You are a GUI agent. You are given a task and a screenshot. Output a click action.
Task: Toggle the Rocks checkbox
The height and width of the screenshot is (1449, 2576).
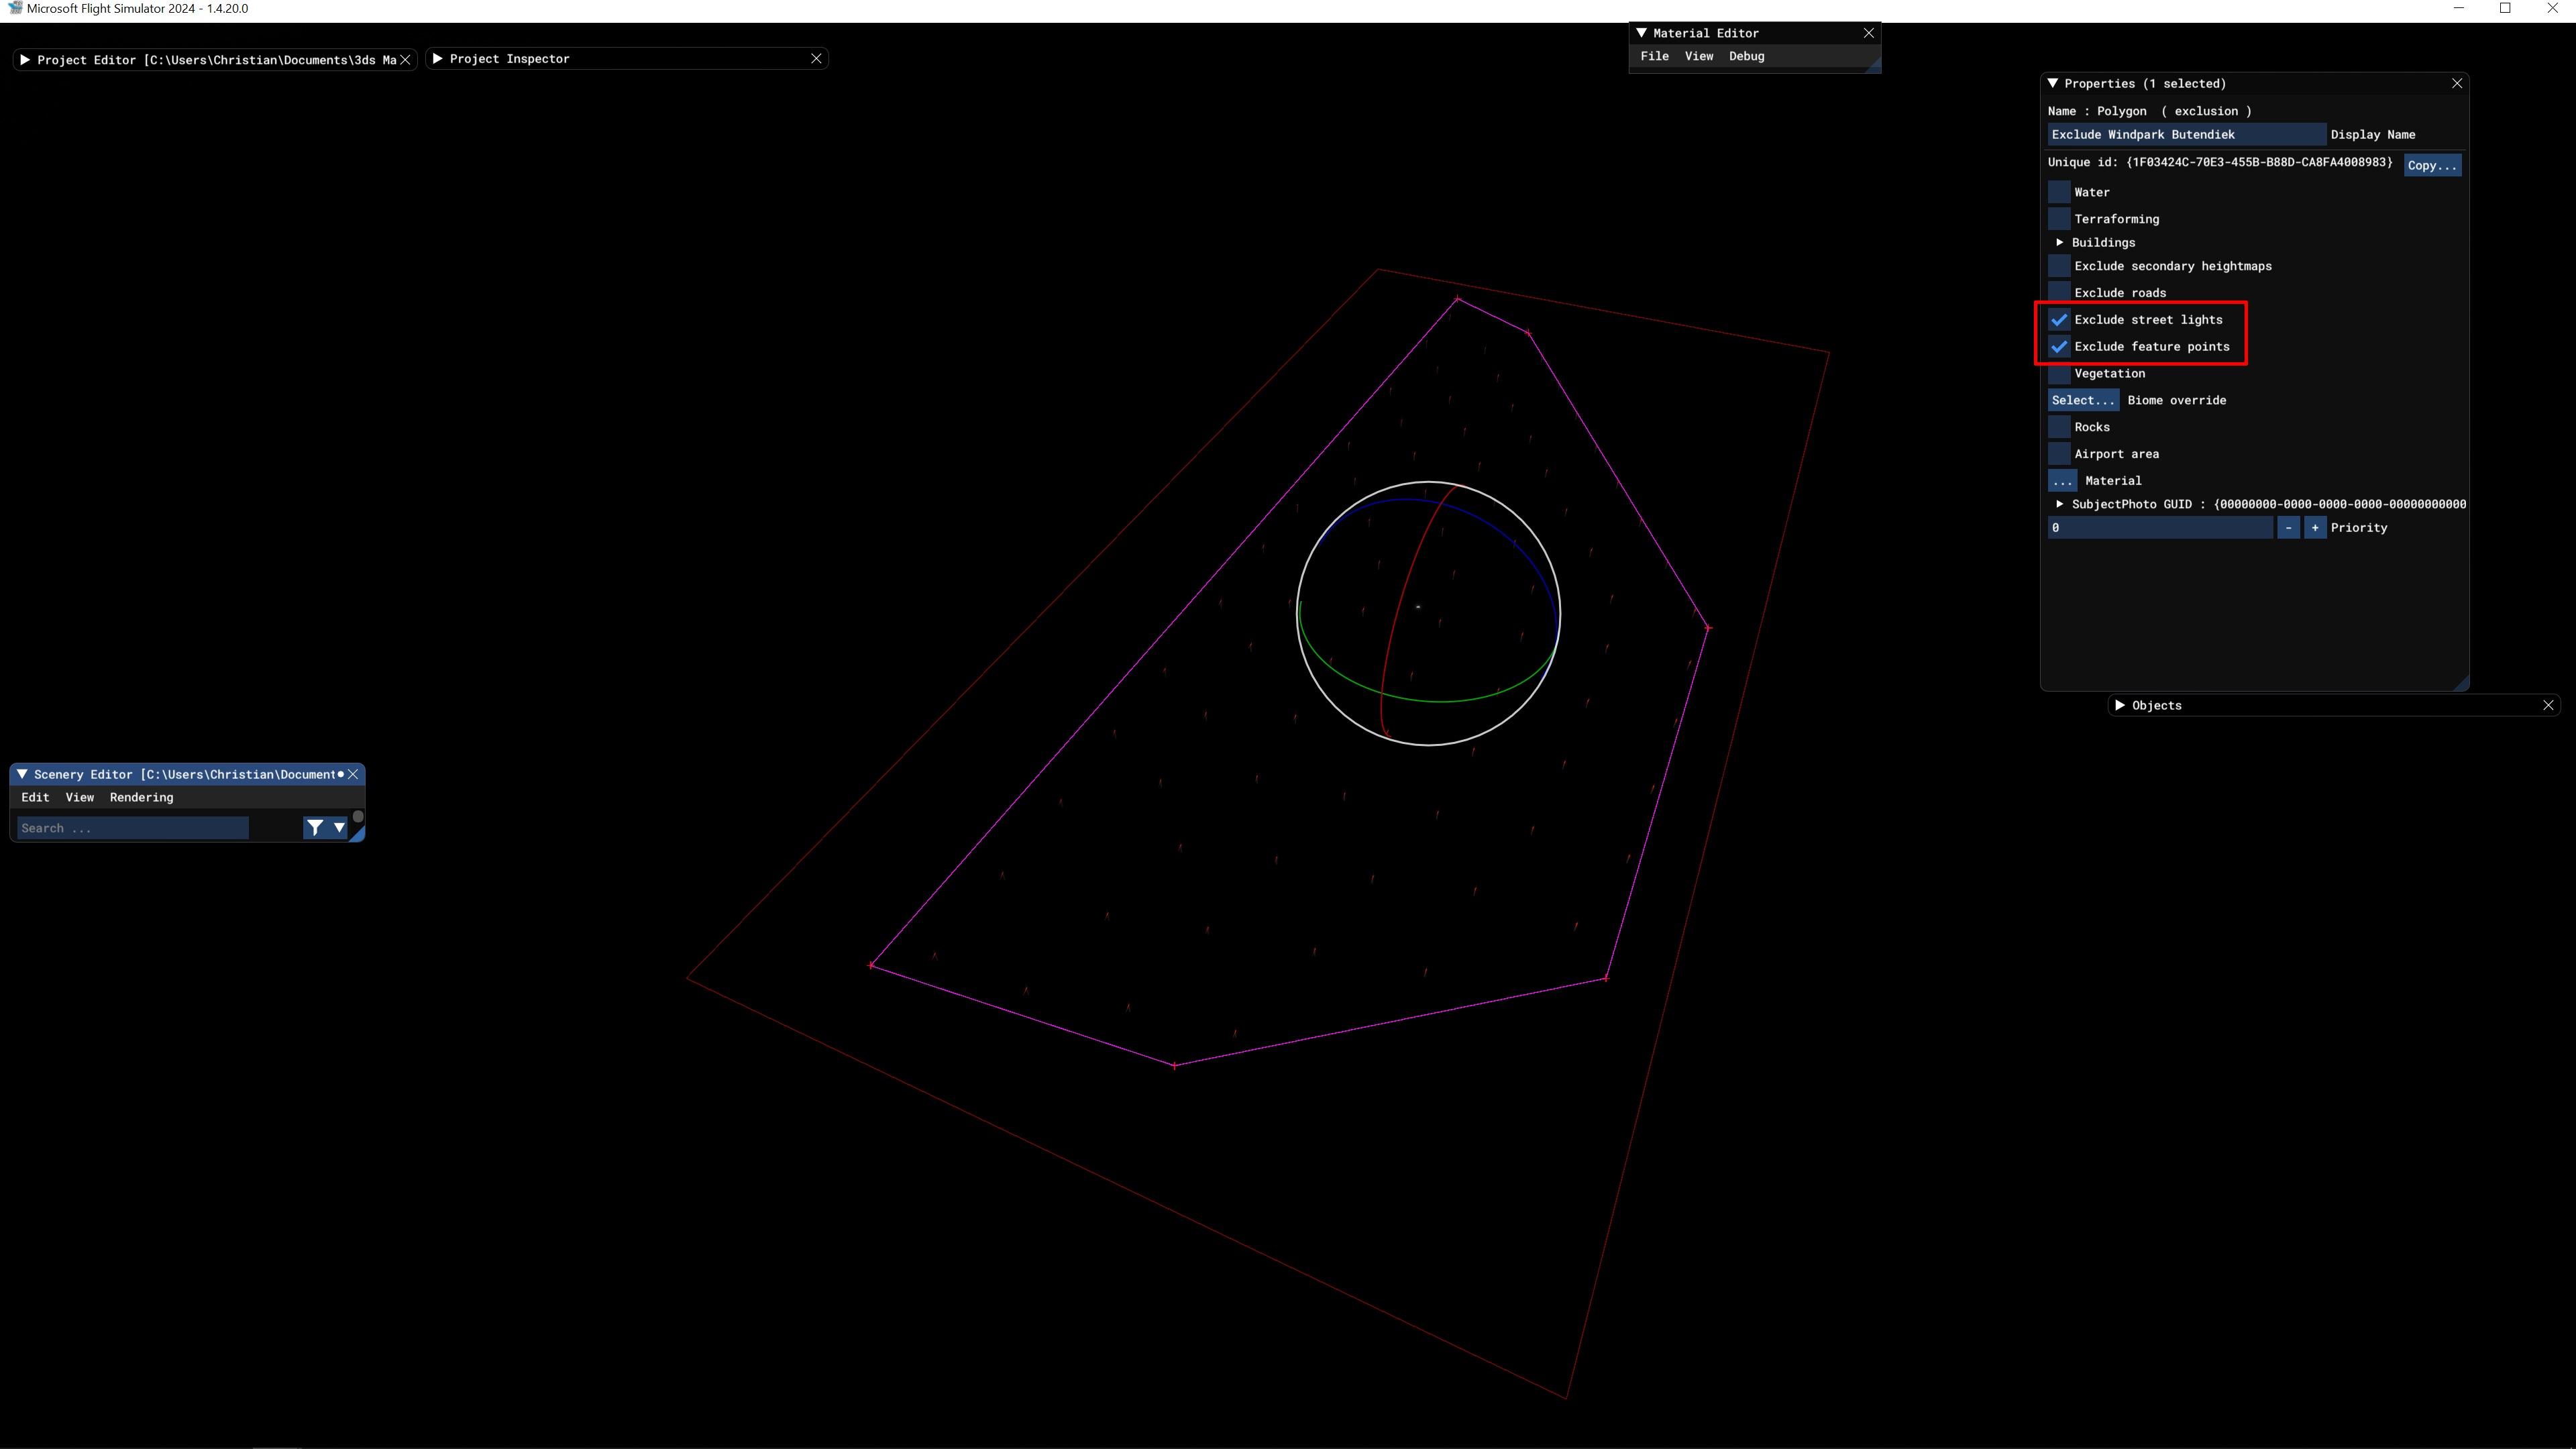[2059, 427]
